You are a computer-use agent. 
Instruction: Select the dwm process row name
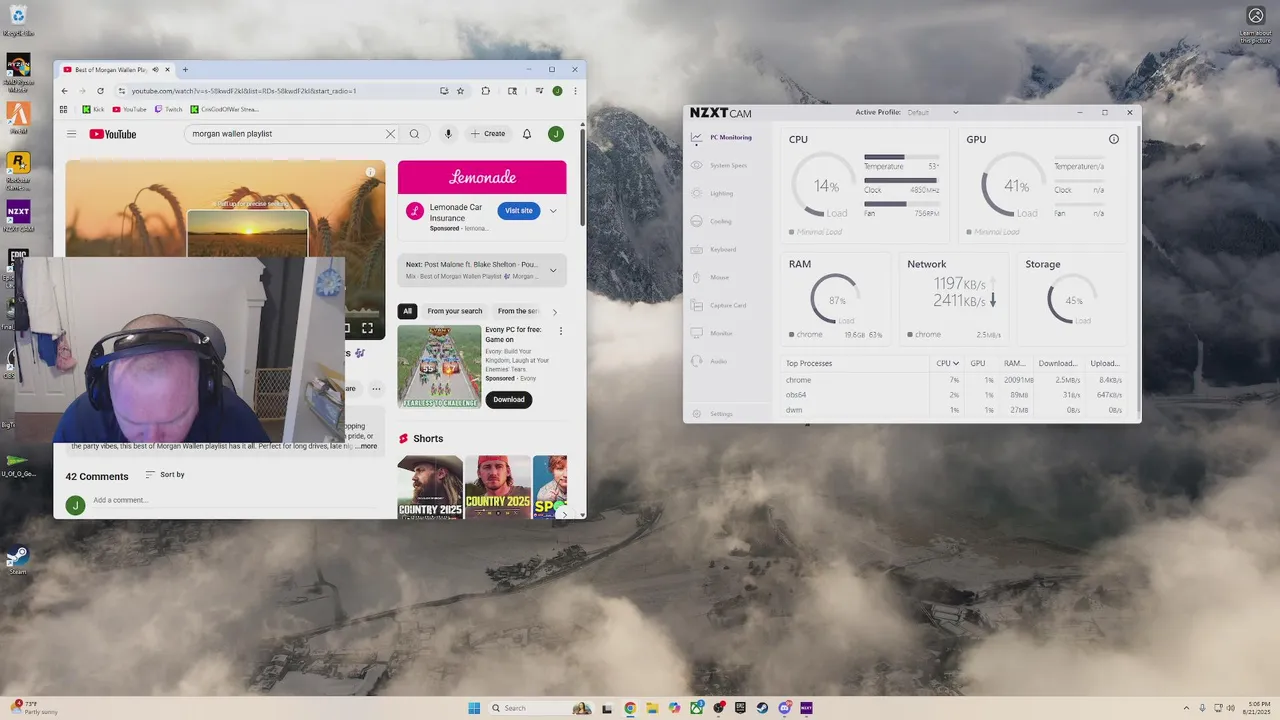click(794, 410)
